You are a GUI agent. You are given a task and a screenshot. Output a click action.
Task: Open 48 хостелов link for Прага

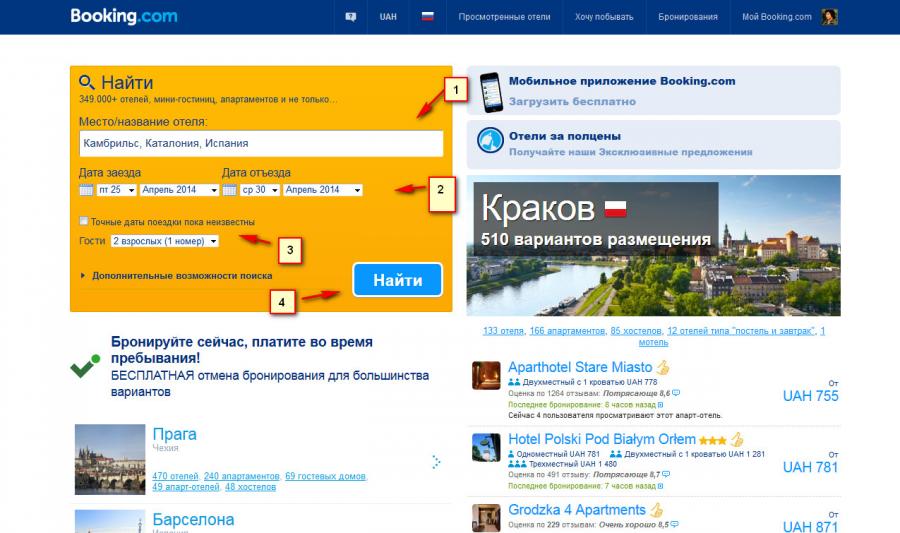250,487
